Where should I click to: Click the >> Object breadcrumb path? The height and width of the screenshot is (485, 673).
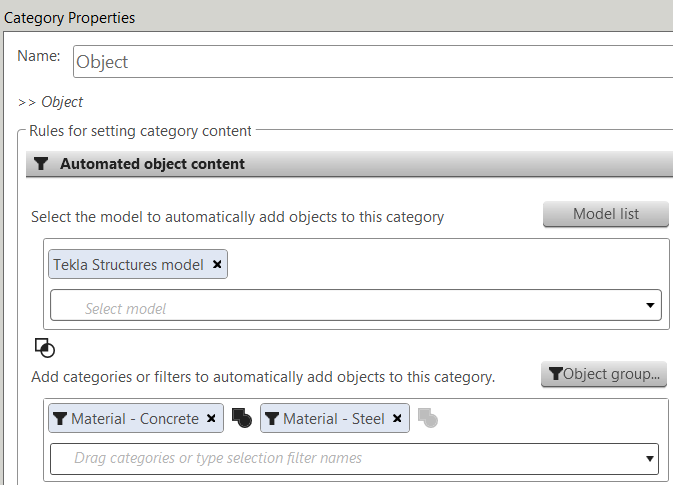[x=50, y=102]
